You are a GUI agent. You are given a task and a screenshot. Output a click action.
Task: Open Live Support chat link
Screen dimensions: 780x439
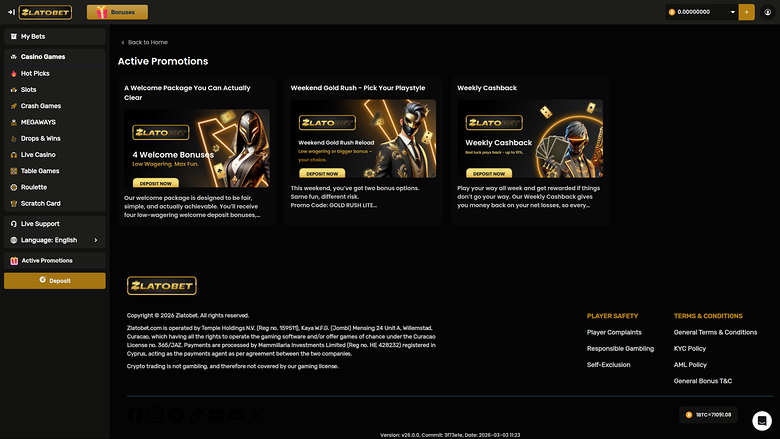point(55,224)
